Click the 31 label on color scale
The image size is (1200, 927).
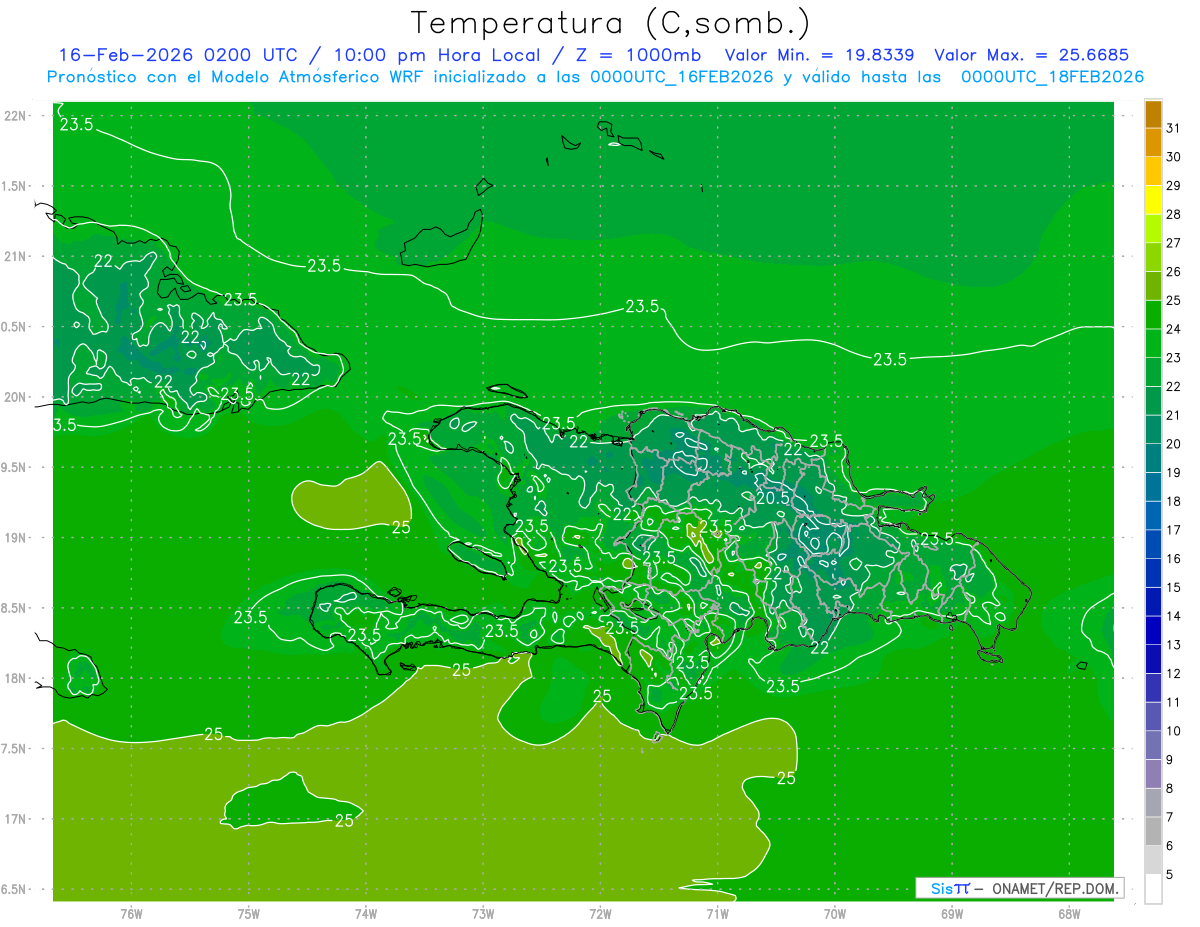pos(1173,127)
